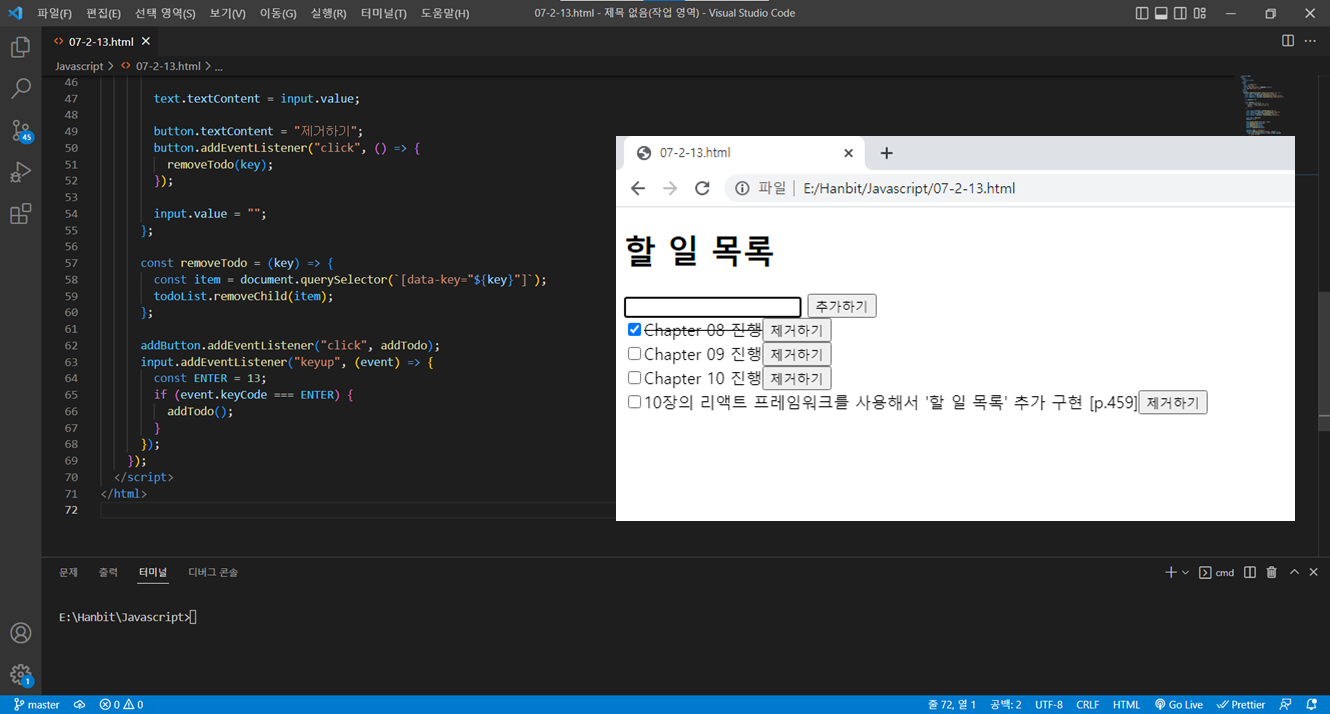Open the 편집(E) menu
The image size is (1330, 714).
[x=104, y=13]
